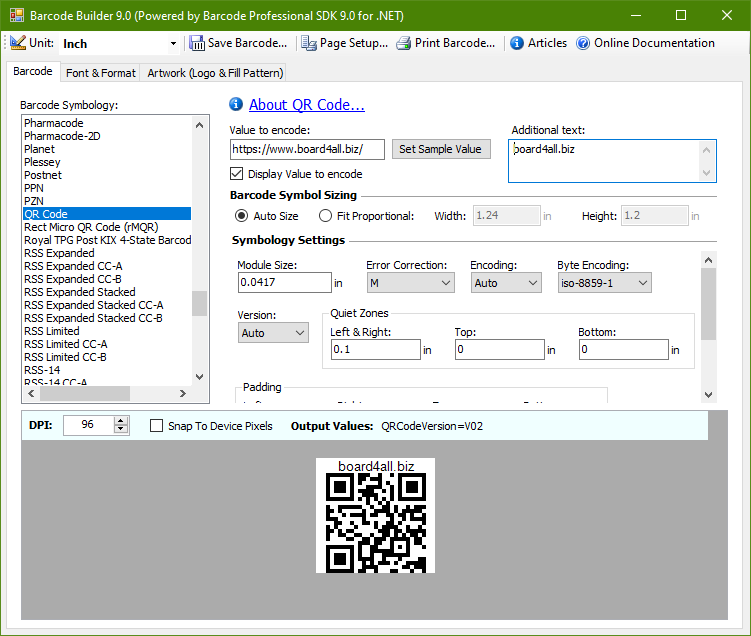
Task: Click the Value to encode text field
Action: coord(307,149)
